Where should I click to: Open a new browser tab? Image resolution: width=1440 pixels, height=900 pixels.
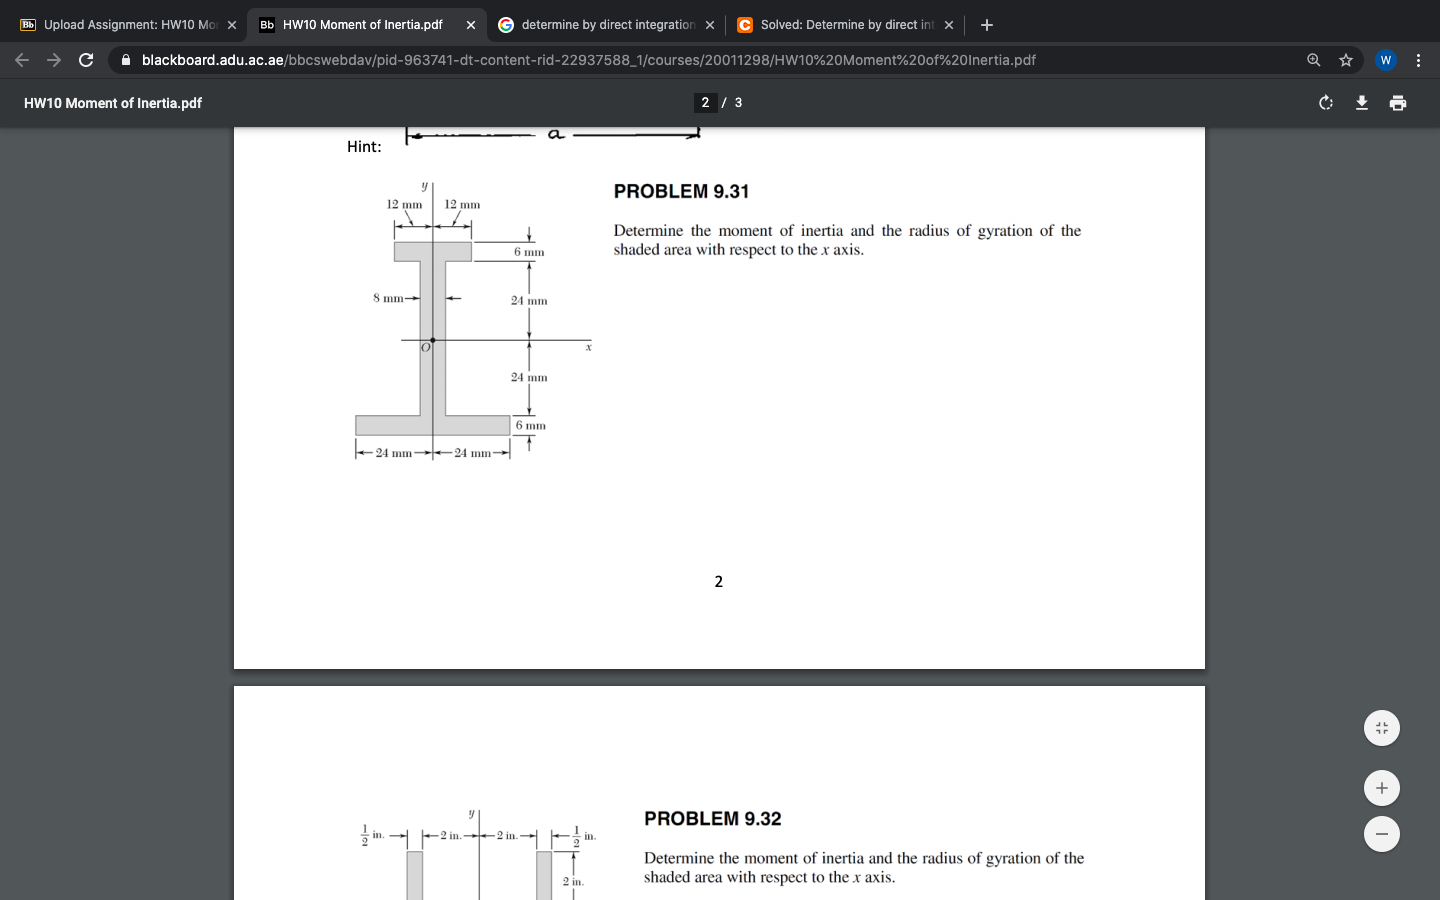pos(986,25)
